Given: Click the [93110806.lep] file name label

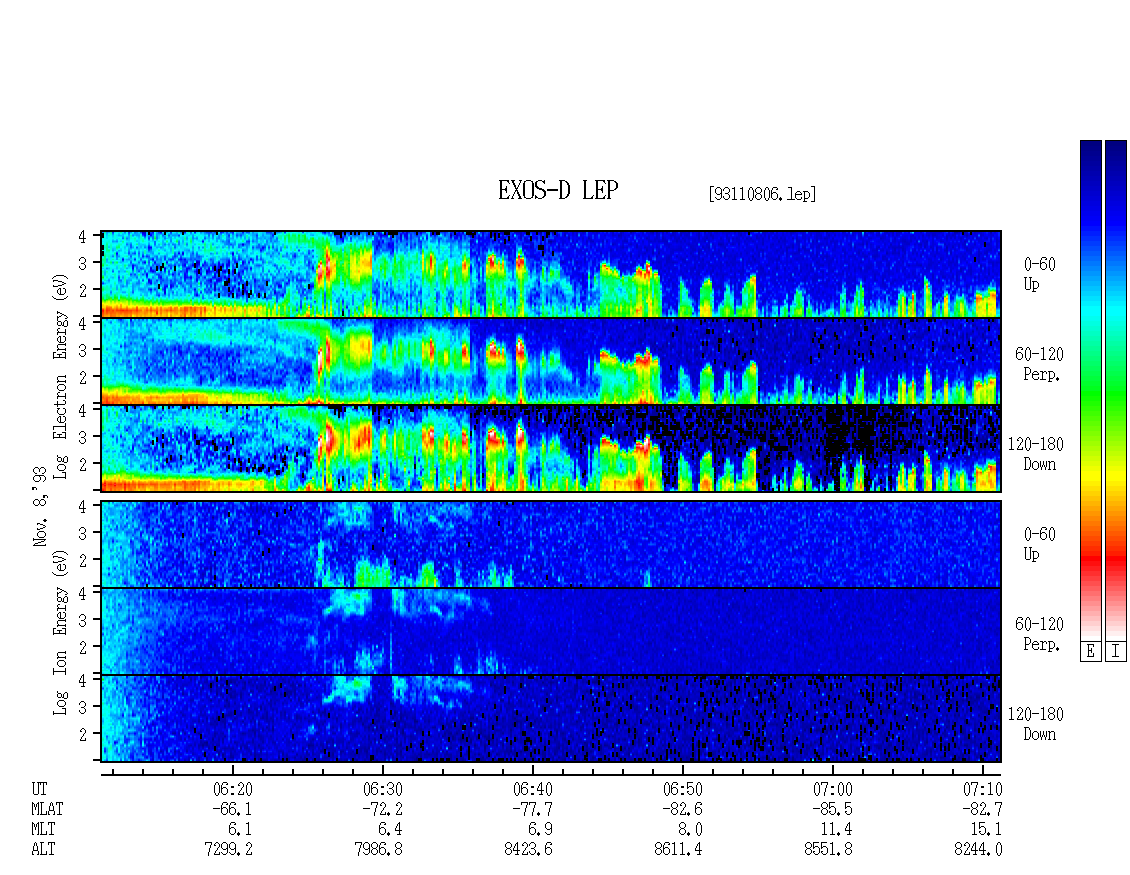Looking at the screenshot, I should pyautogui.click(x=762, y=194).
